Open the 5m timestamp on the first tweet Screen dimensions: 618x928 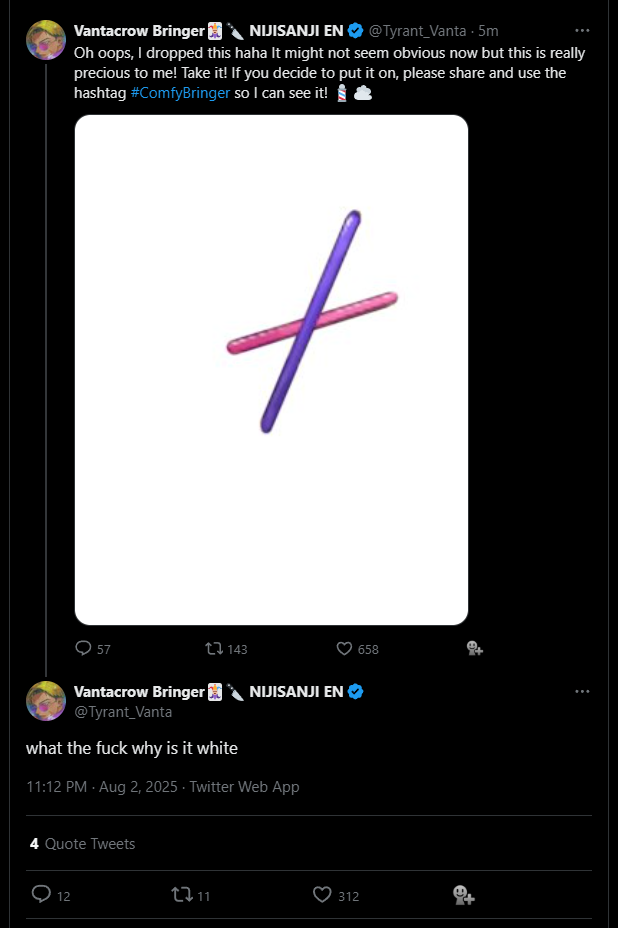tap(488, 31)
